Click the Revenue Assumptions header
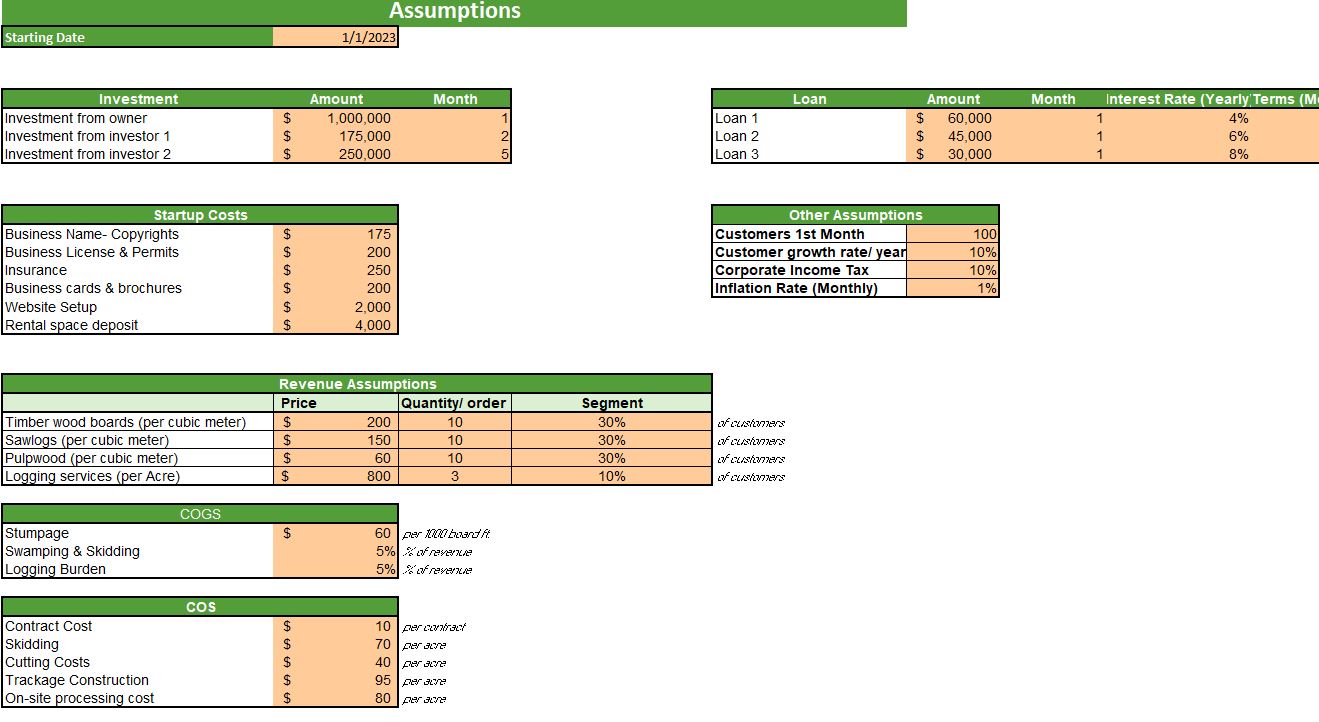The image size is (1319, 722). coord(357,383)
